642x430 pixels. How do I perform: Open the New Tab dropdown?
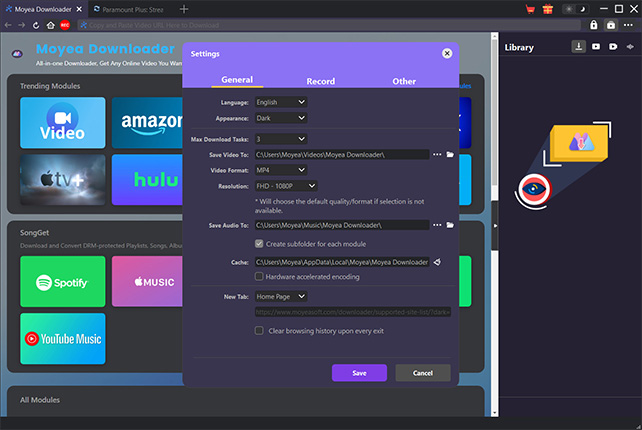pos(281,296)
